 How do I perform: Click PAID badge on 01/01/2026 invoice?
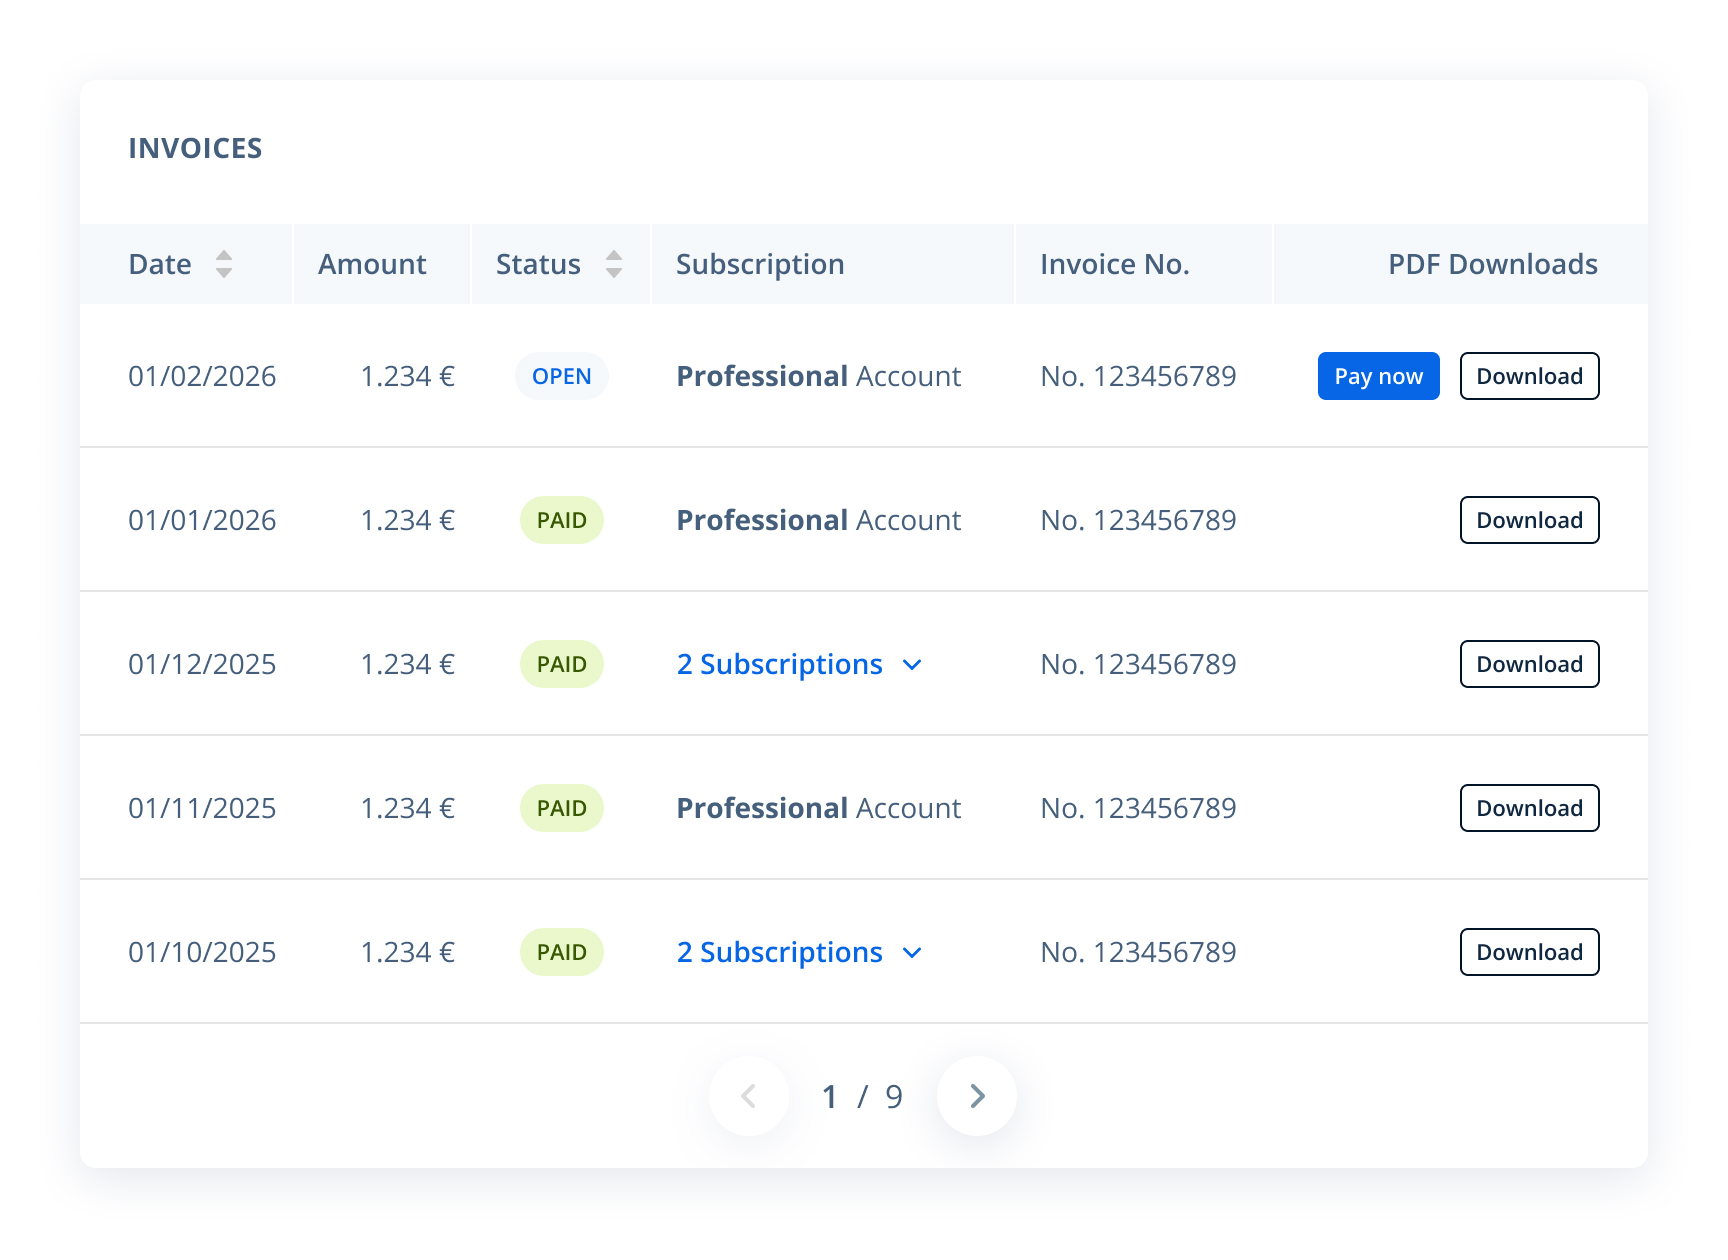[x=562, y=520]
